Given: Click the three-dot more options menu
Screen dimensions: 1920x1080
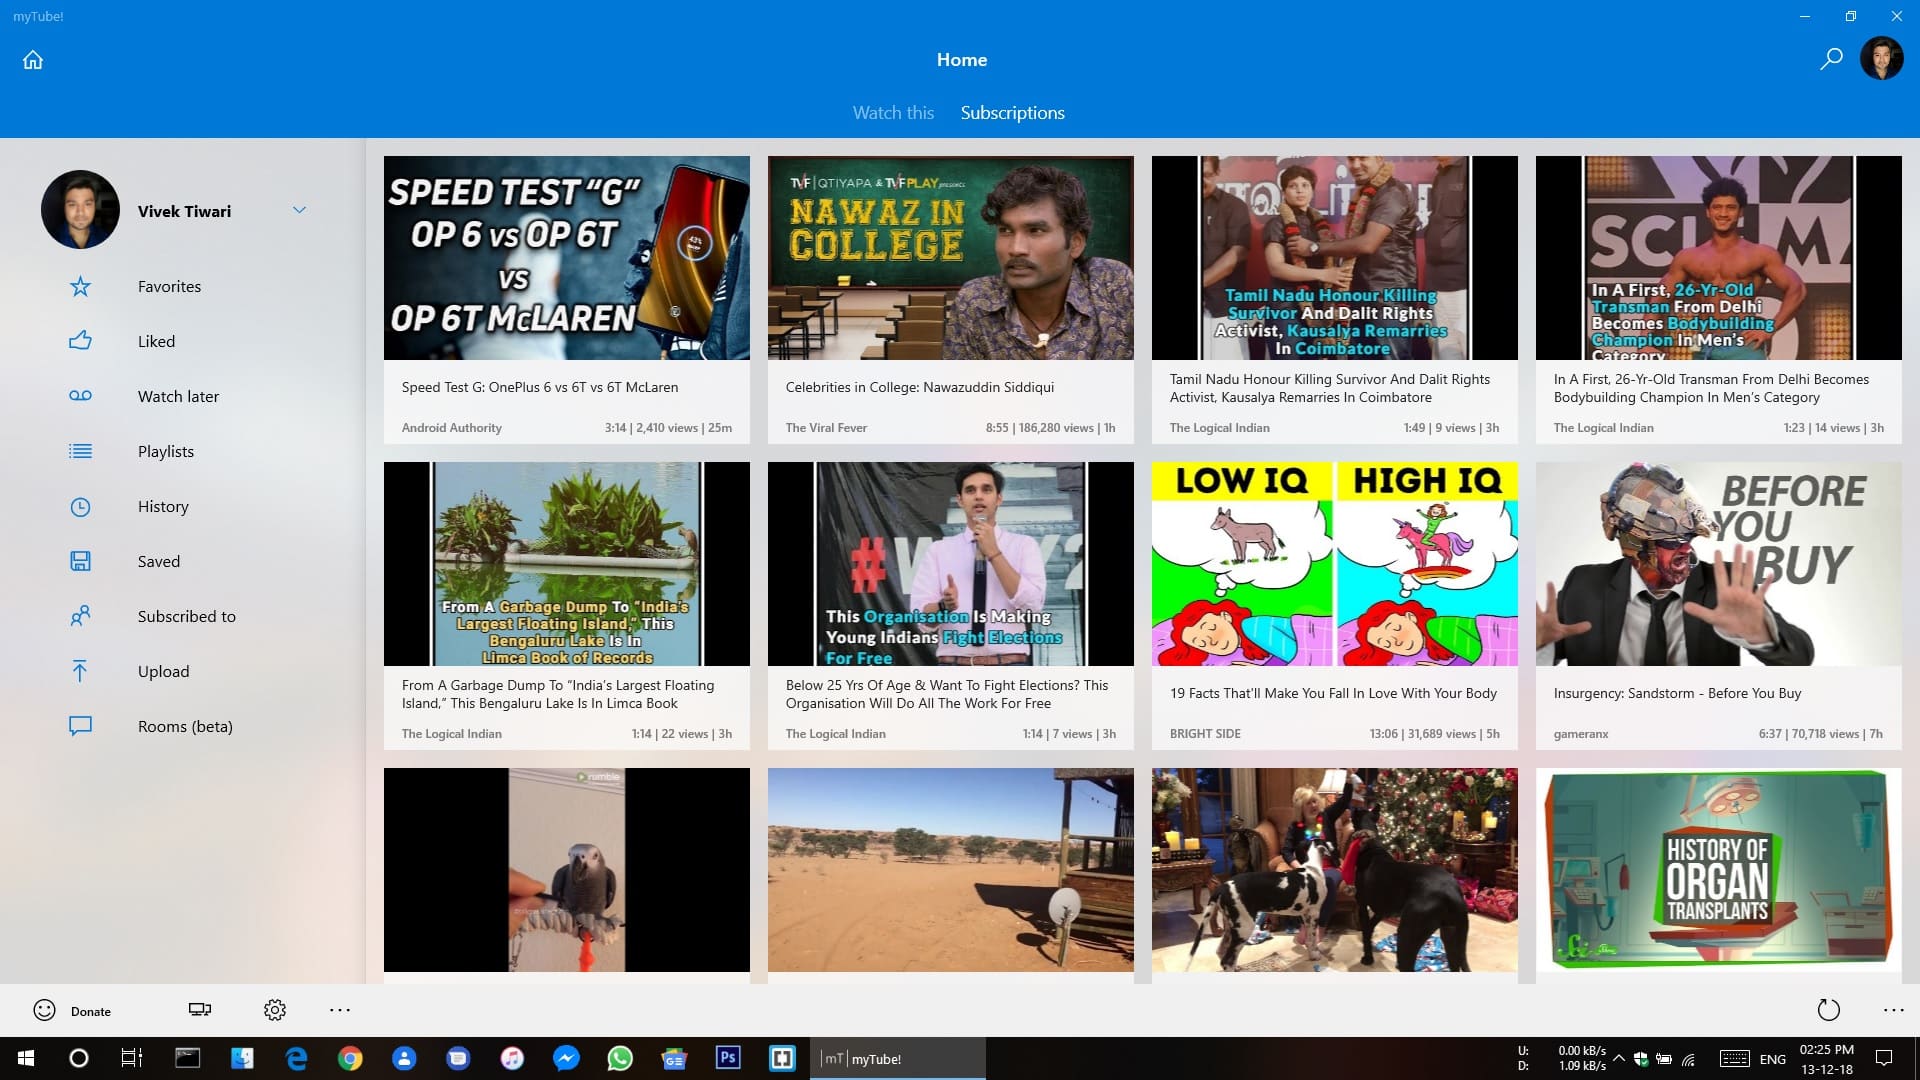Looking at the screenshot, I should [x=339, y=1010].
